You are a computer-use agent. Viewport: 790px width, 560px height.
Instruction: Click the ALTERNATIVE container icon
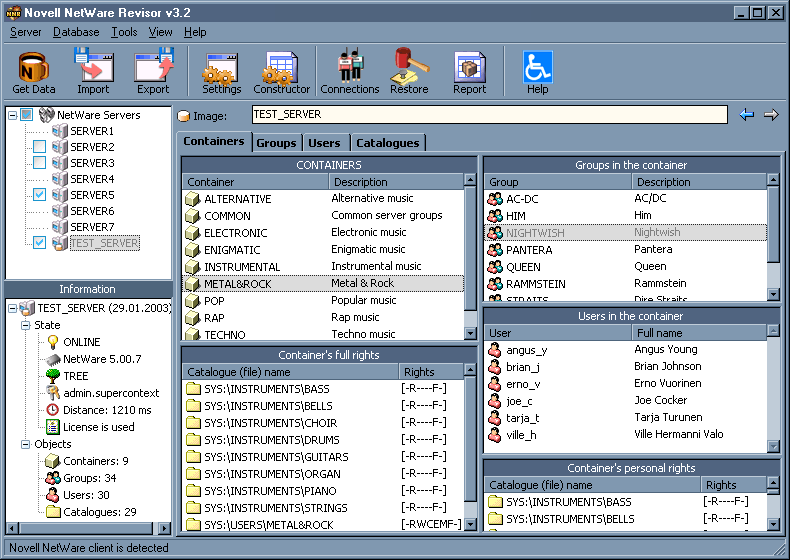[192, 199]
